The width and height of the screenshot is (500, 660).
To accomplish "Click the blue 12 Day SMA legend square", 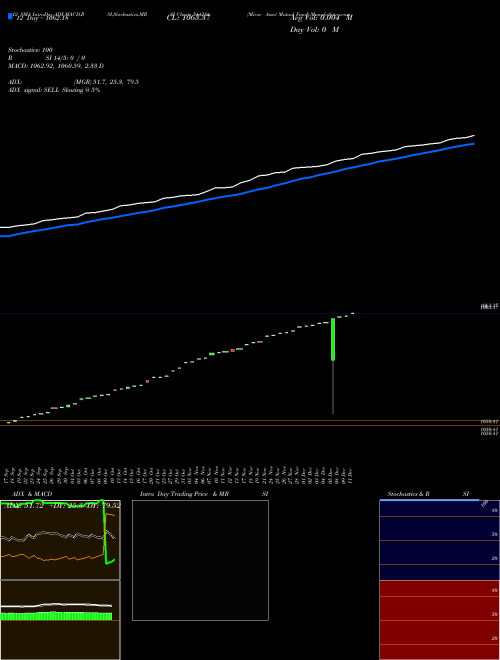I will [x=10, y=17].
